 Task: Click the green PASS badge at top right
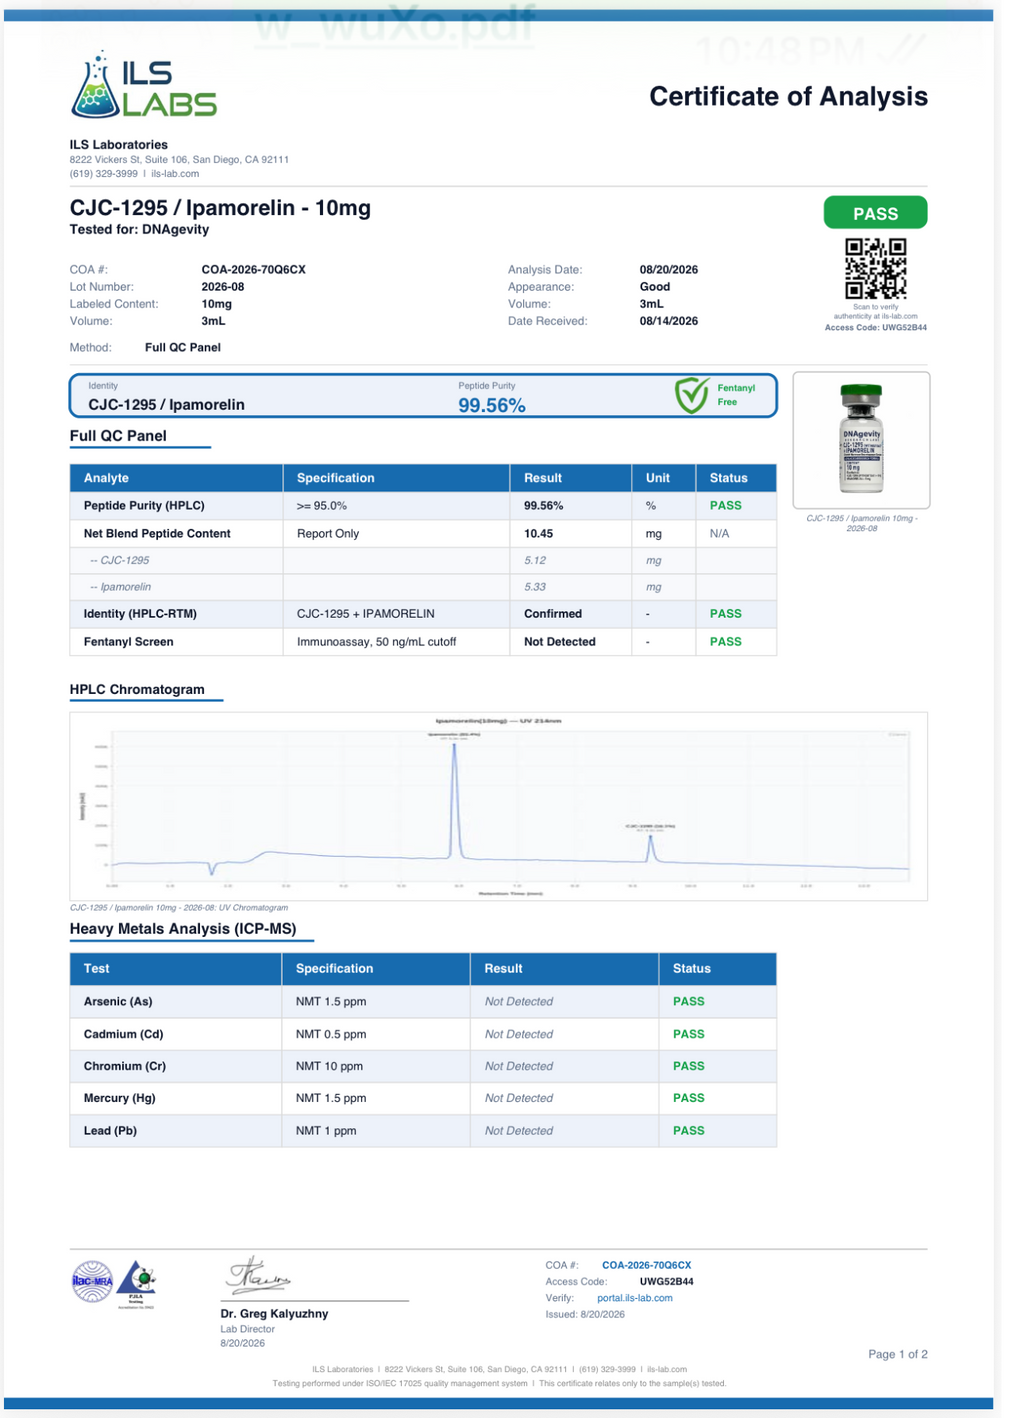point(875,213)
